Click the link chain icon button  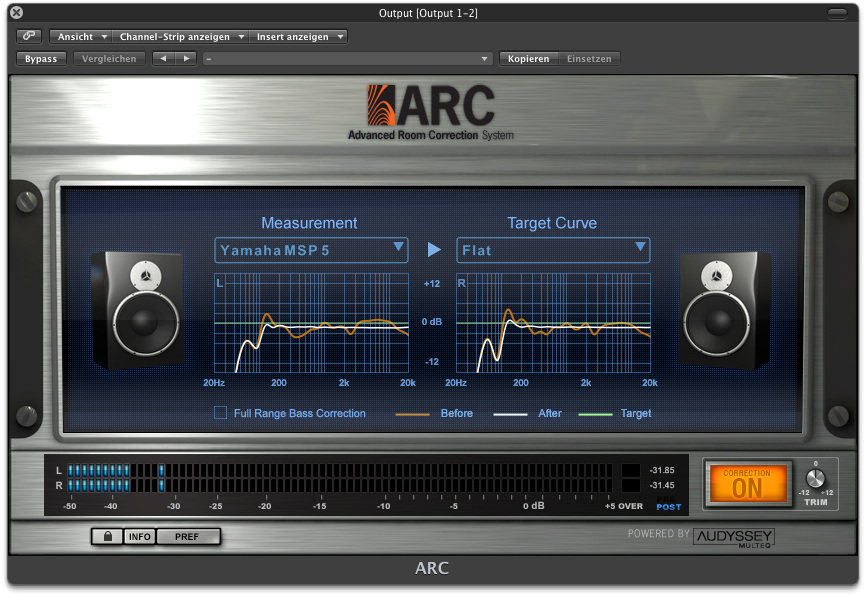(29, 36)
